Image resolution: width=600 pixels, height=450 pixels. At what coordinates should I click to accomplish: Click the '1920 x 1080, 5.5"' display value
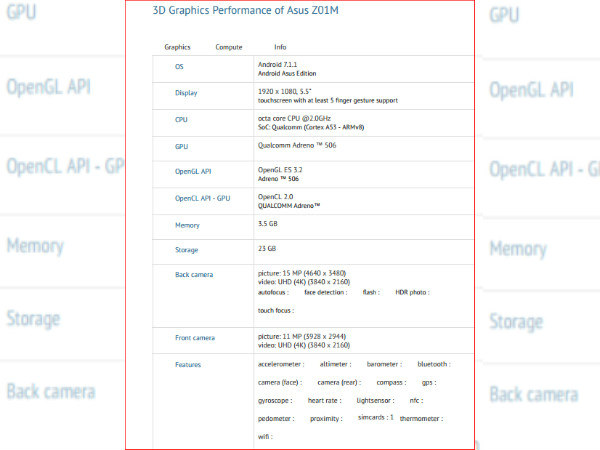click(284, 91)
